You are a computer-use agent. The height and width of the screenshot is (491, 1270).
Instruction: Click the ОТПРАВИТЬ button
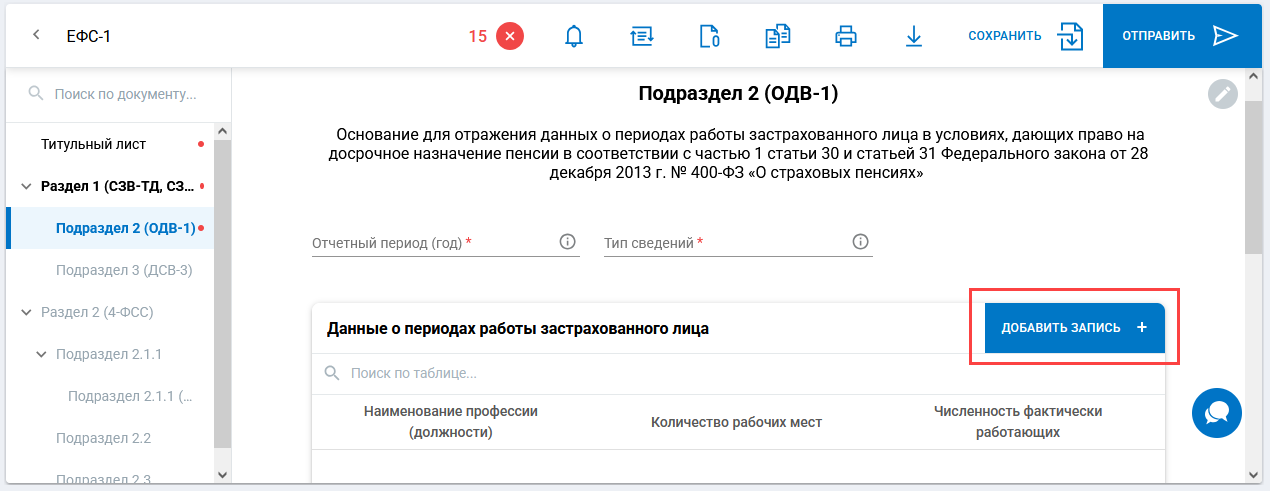(1179, 36)
